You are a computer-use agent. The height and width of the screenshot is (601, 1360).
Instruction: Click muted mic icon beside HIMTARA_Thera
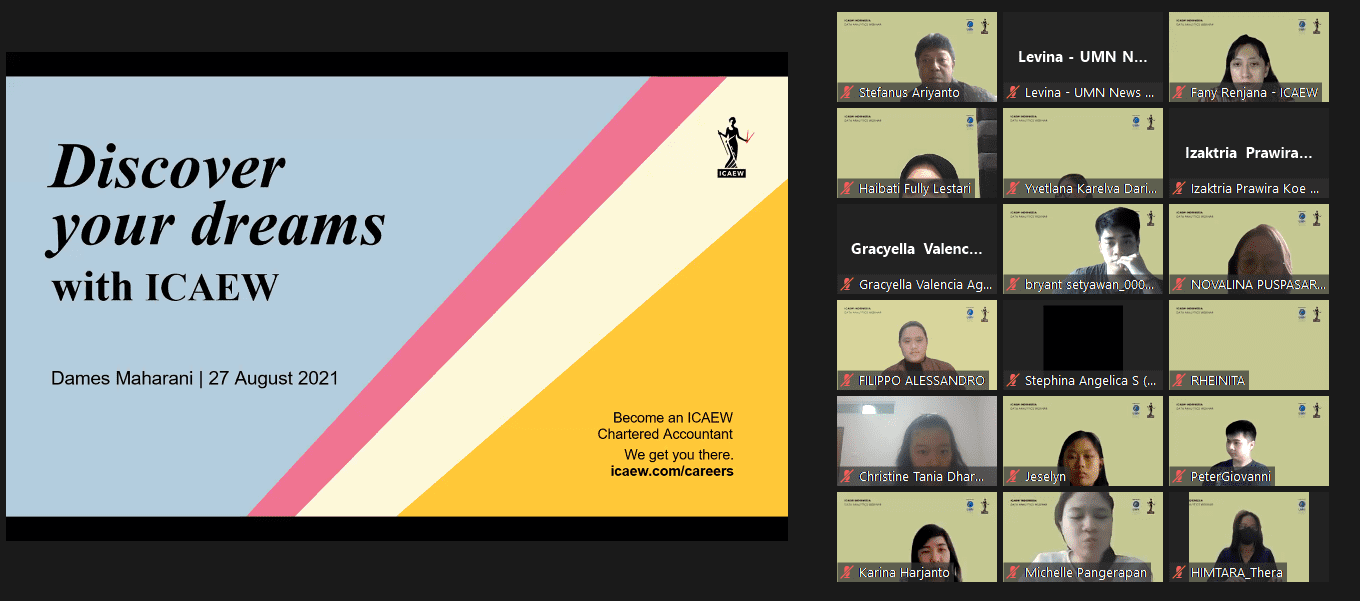[1179, 573]
